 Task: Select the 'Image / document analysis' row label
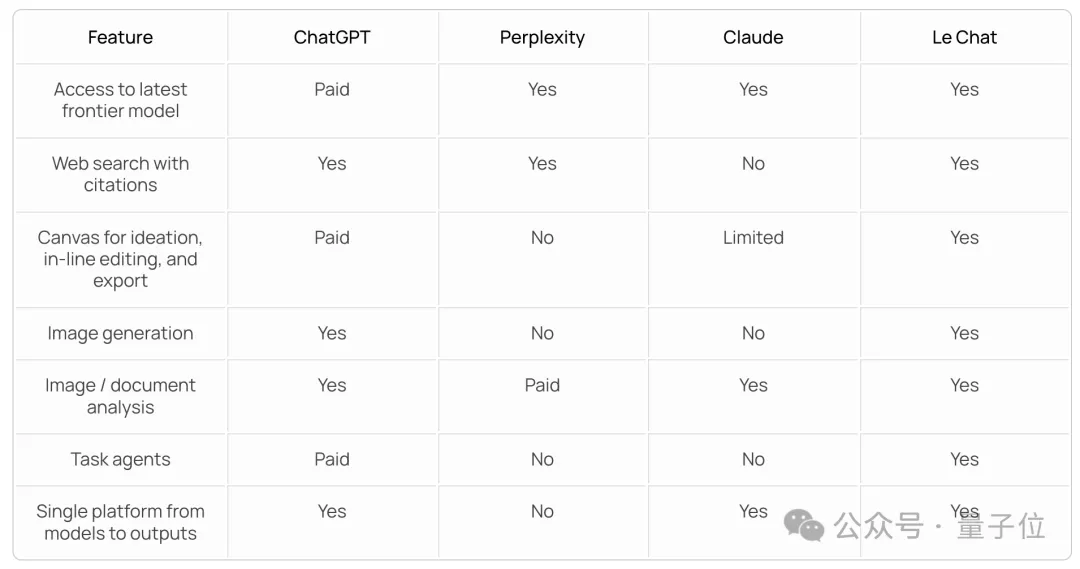[120, 396]
